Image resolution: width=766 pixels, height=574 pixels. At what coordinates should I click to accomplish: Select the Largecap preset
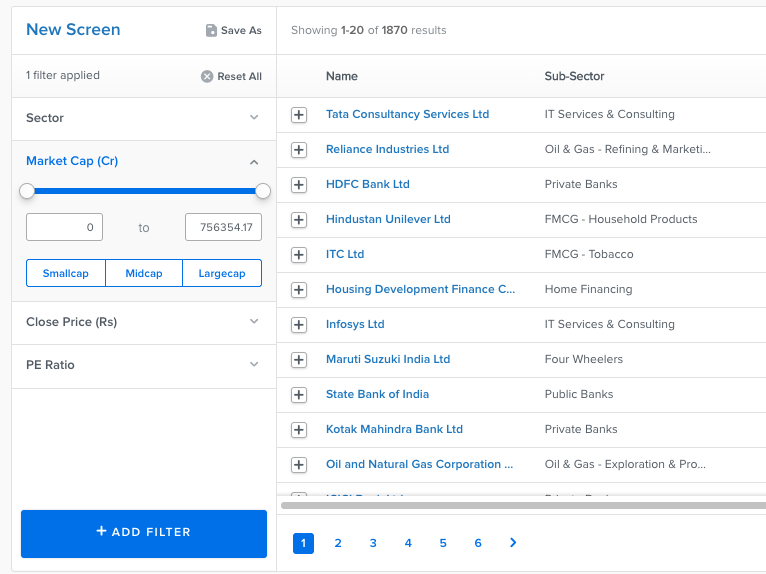tap(222, 273)
